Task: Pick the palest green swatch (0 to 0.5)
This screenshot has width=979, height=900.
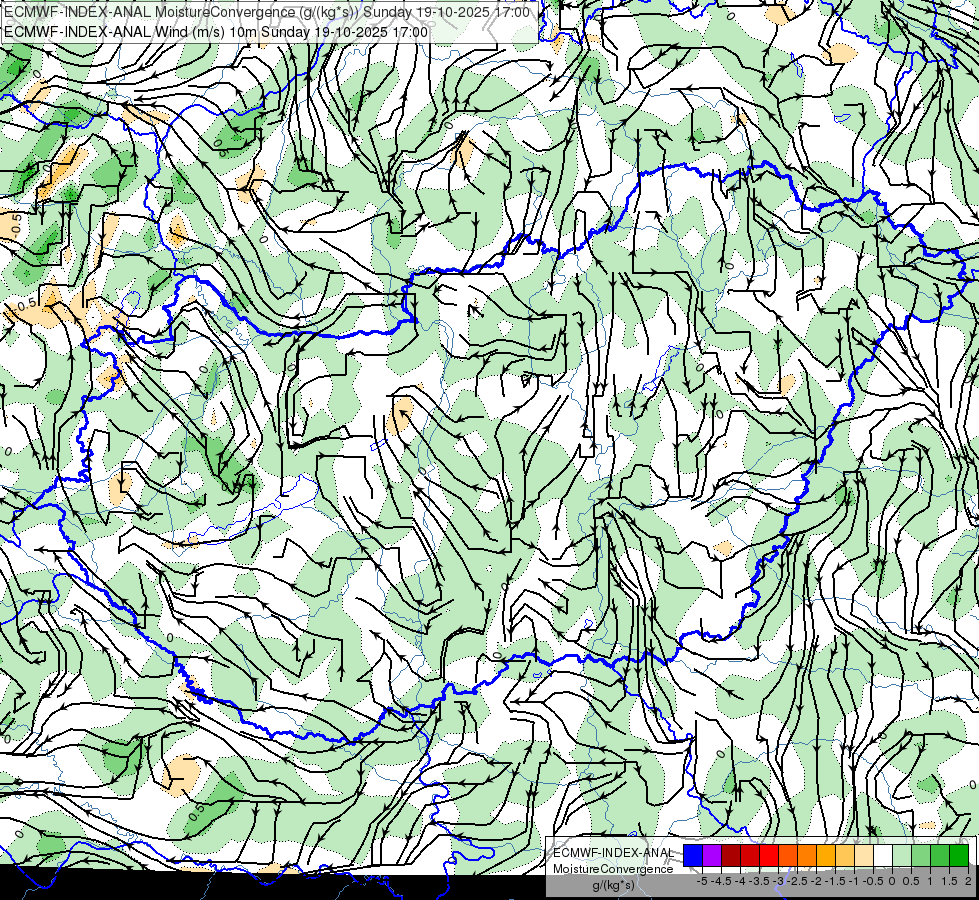Action: click(902, 855)
